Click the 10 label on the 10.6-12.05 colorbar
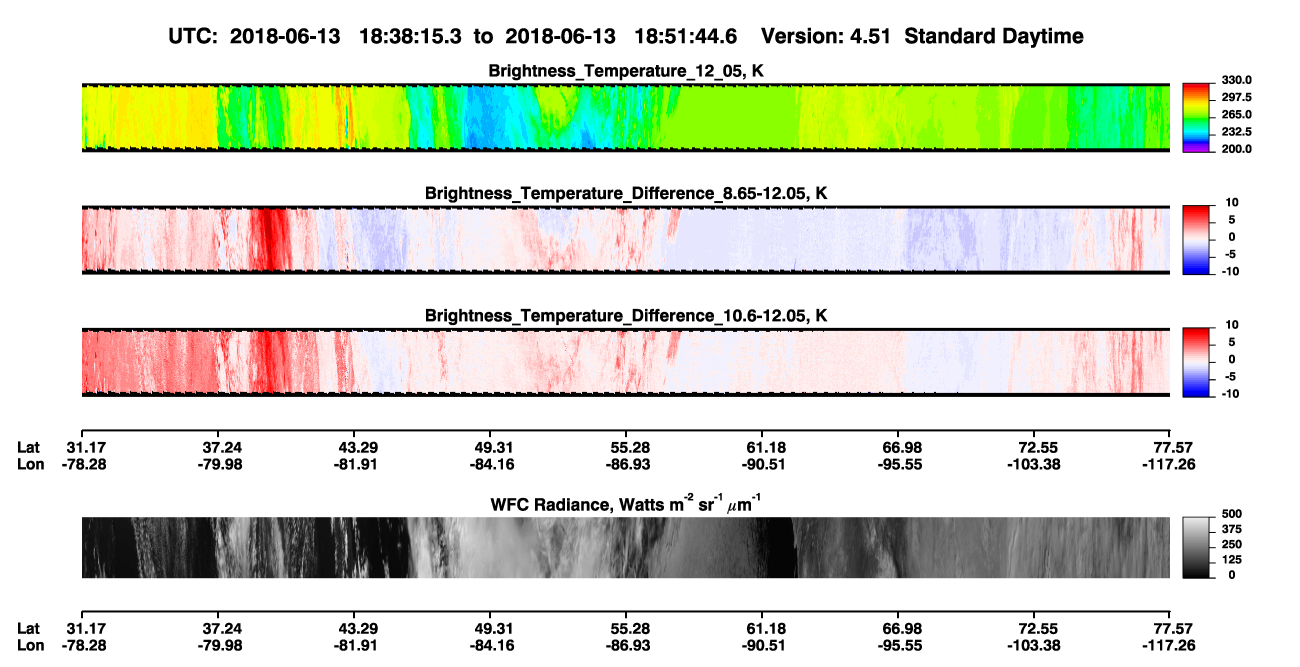Viewport: 1300px width, 667px height. pos(1233,325)
